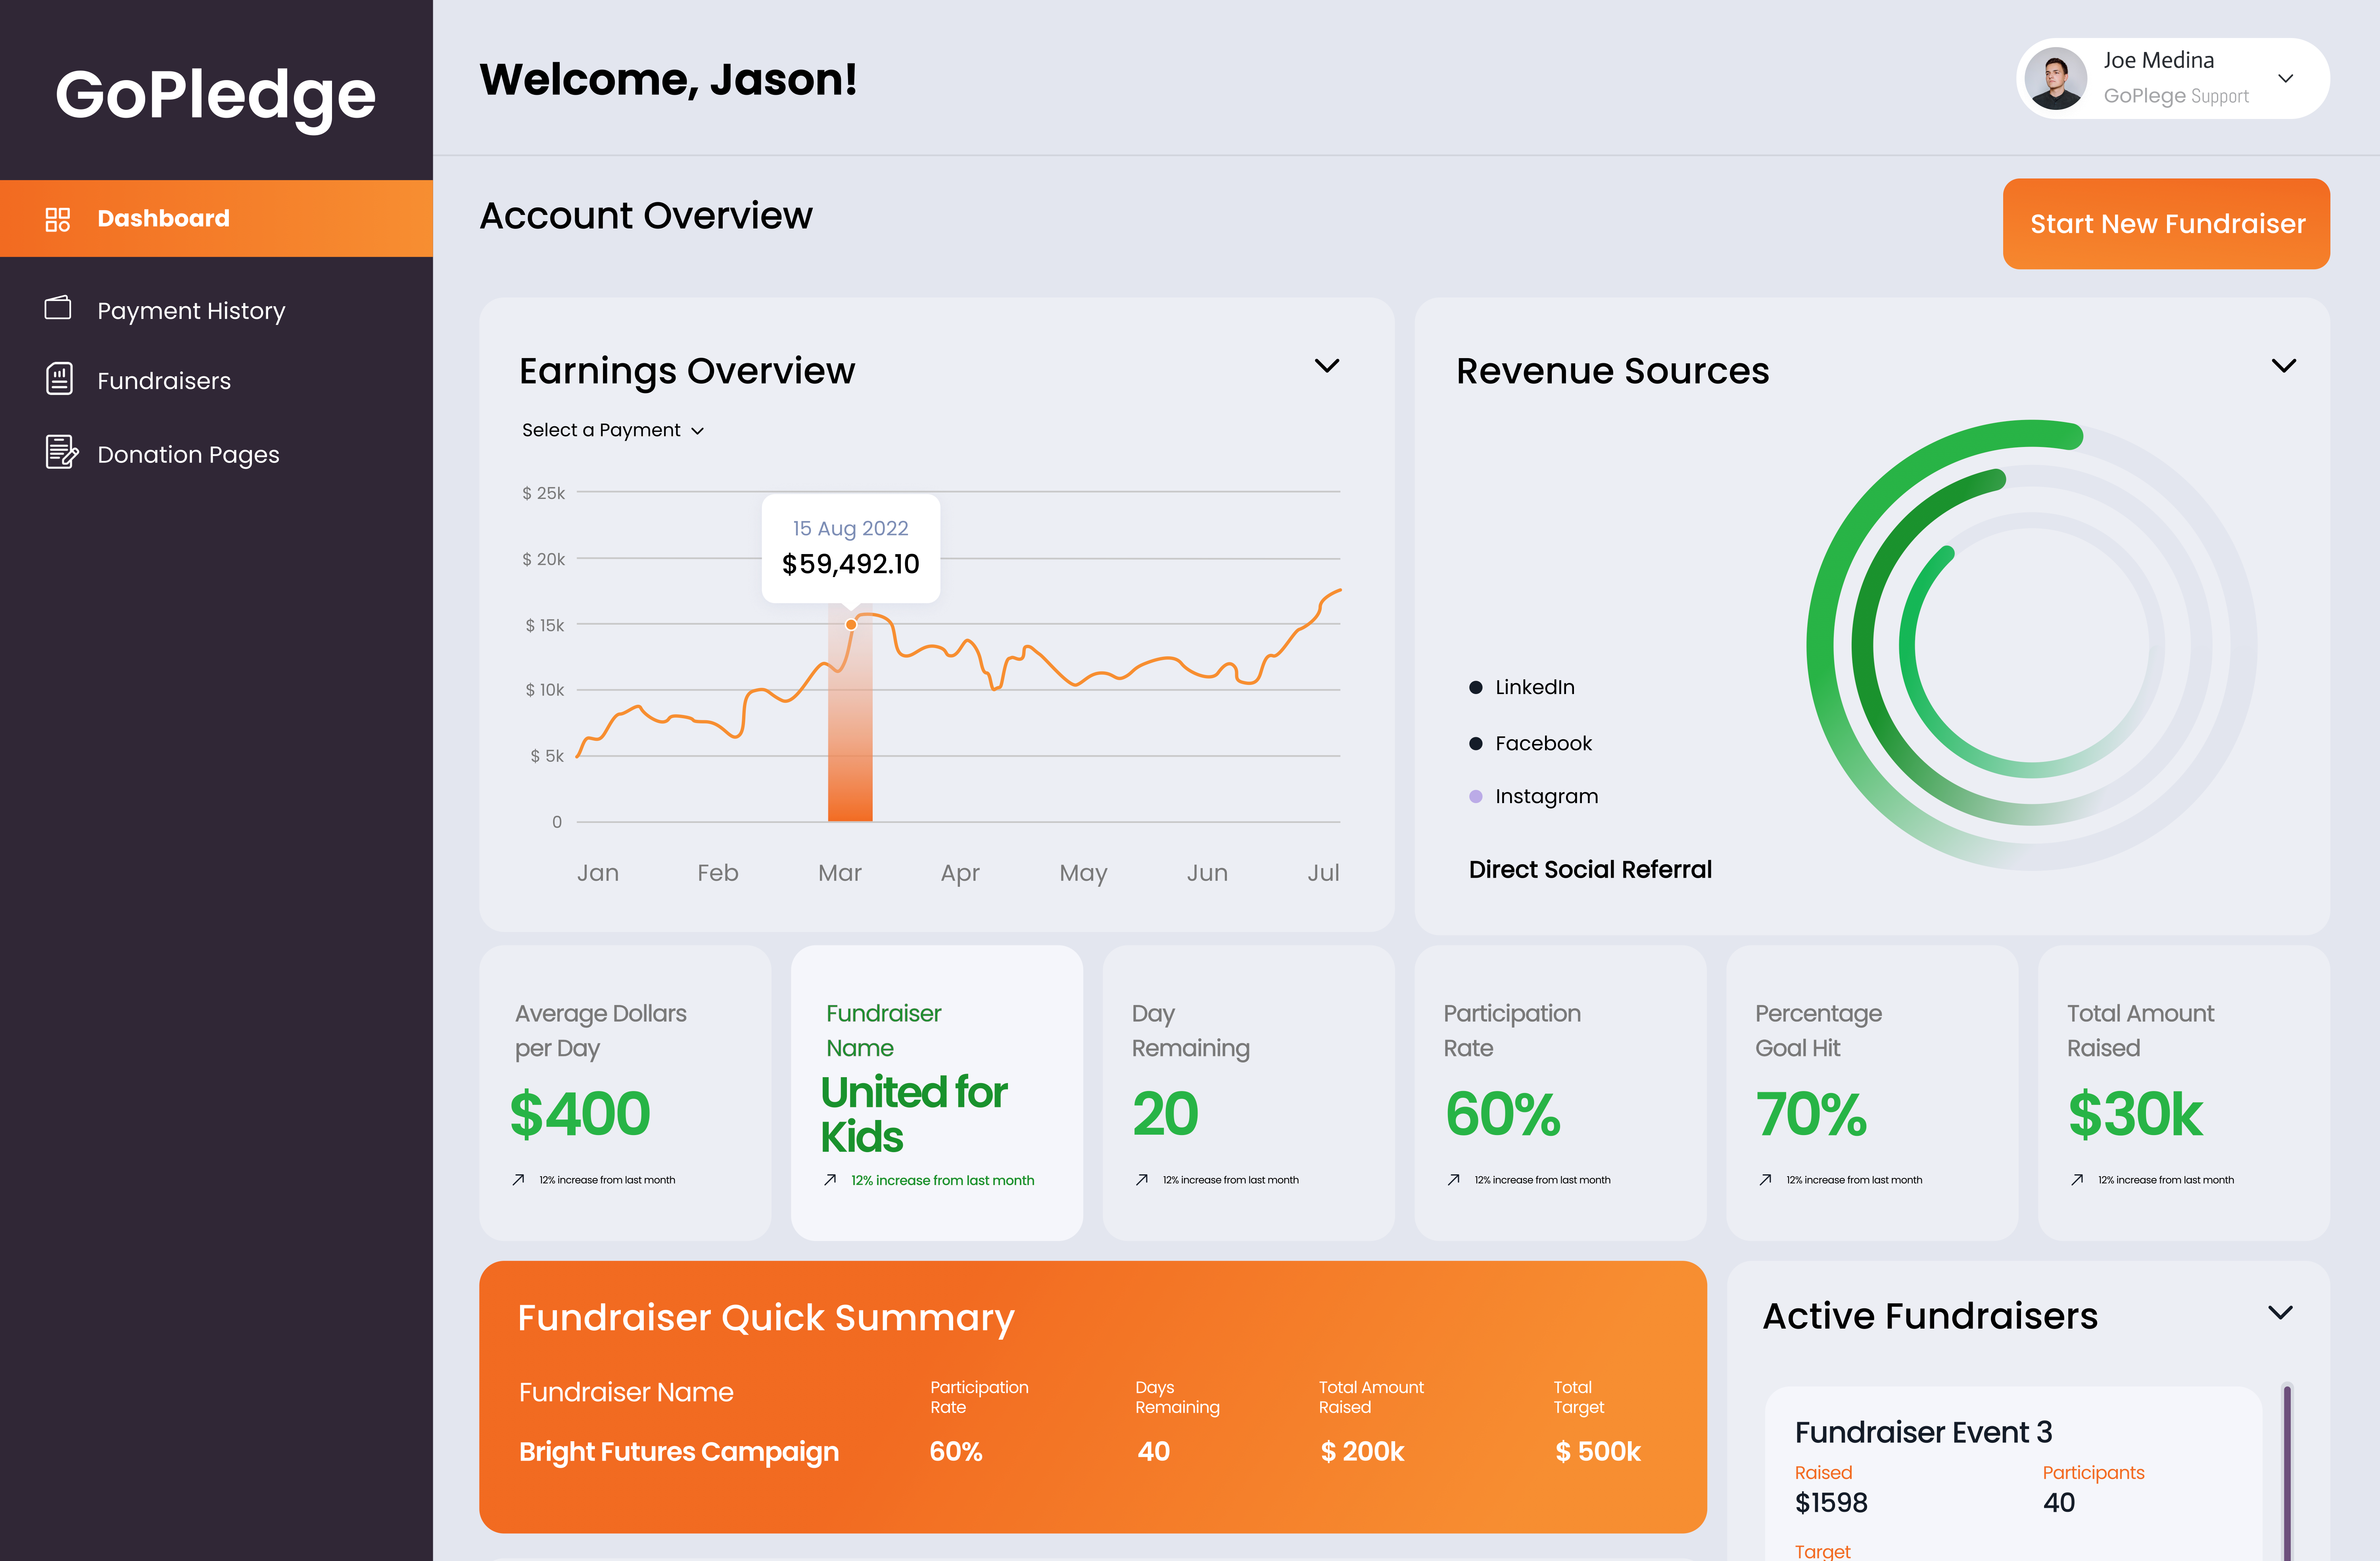Click the 40 days remaining value
Image resolution: width=2380 pixels, height=1561 pixels.
pos(1153,1452)
